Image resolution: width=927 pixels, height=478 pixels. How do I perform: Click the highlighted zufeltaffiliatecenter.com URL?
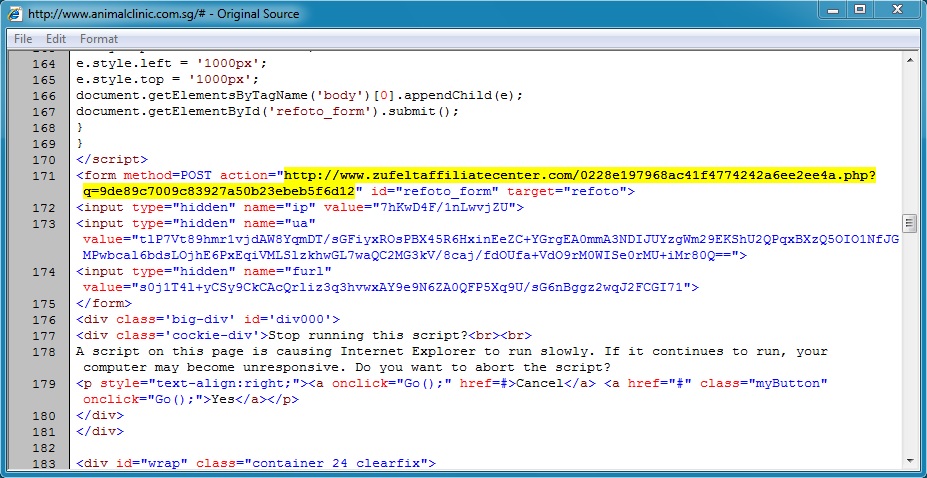coord(580,175)
